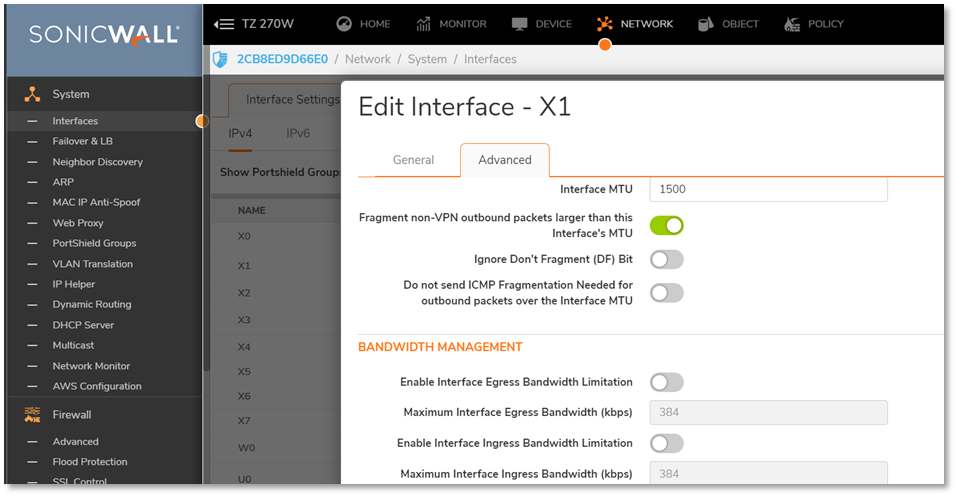Open Failover & LB page
957x497 pixels.
coord(82,141)
